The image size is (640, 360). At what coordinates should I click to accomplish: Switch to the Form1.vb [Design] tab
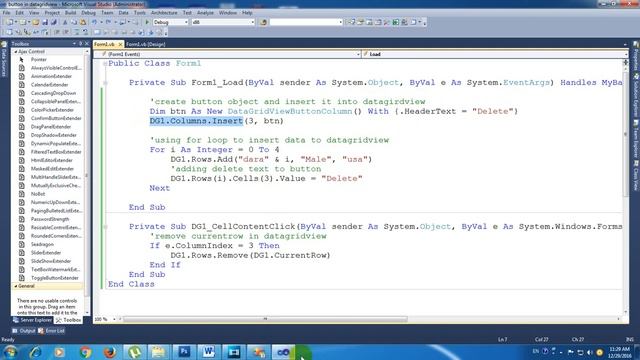(146, 44)
